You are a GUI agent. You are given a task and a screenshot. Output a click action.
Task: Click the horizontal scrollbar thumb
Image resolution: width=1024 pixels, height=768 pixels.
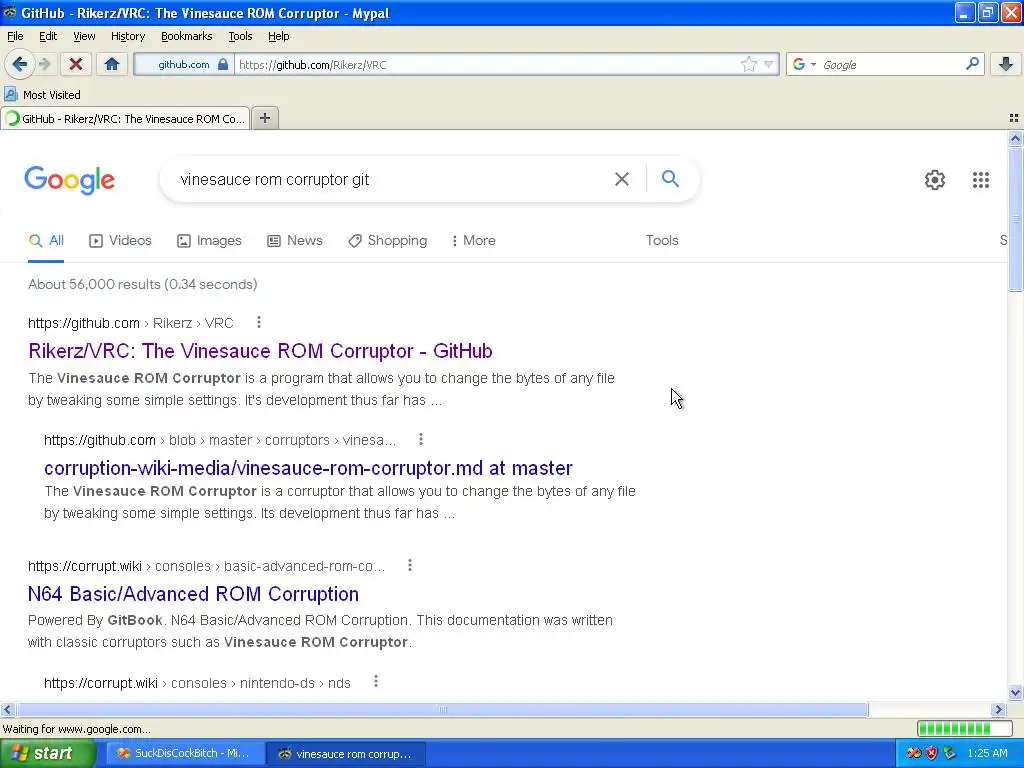click(442, 710)
